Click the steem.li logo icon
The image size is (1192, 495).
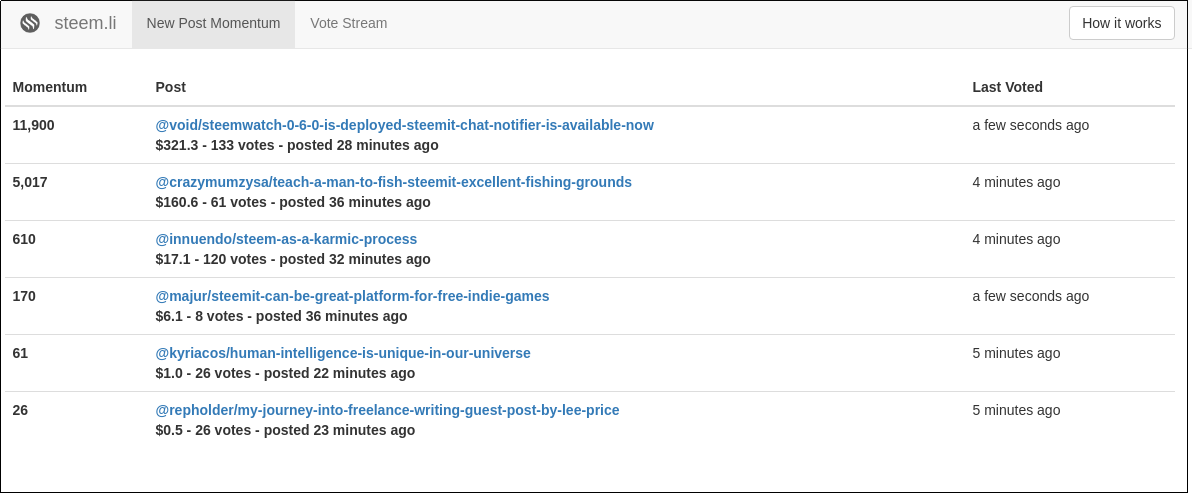click(30, 23)
